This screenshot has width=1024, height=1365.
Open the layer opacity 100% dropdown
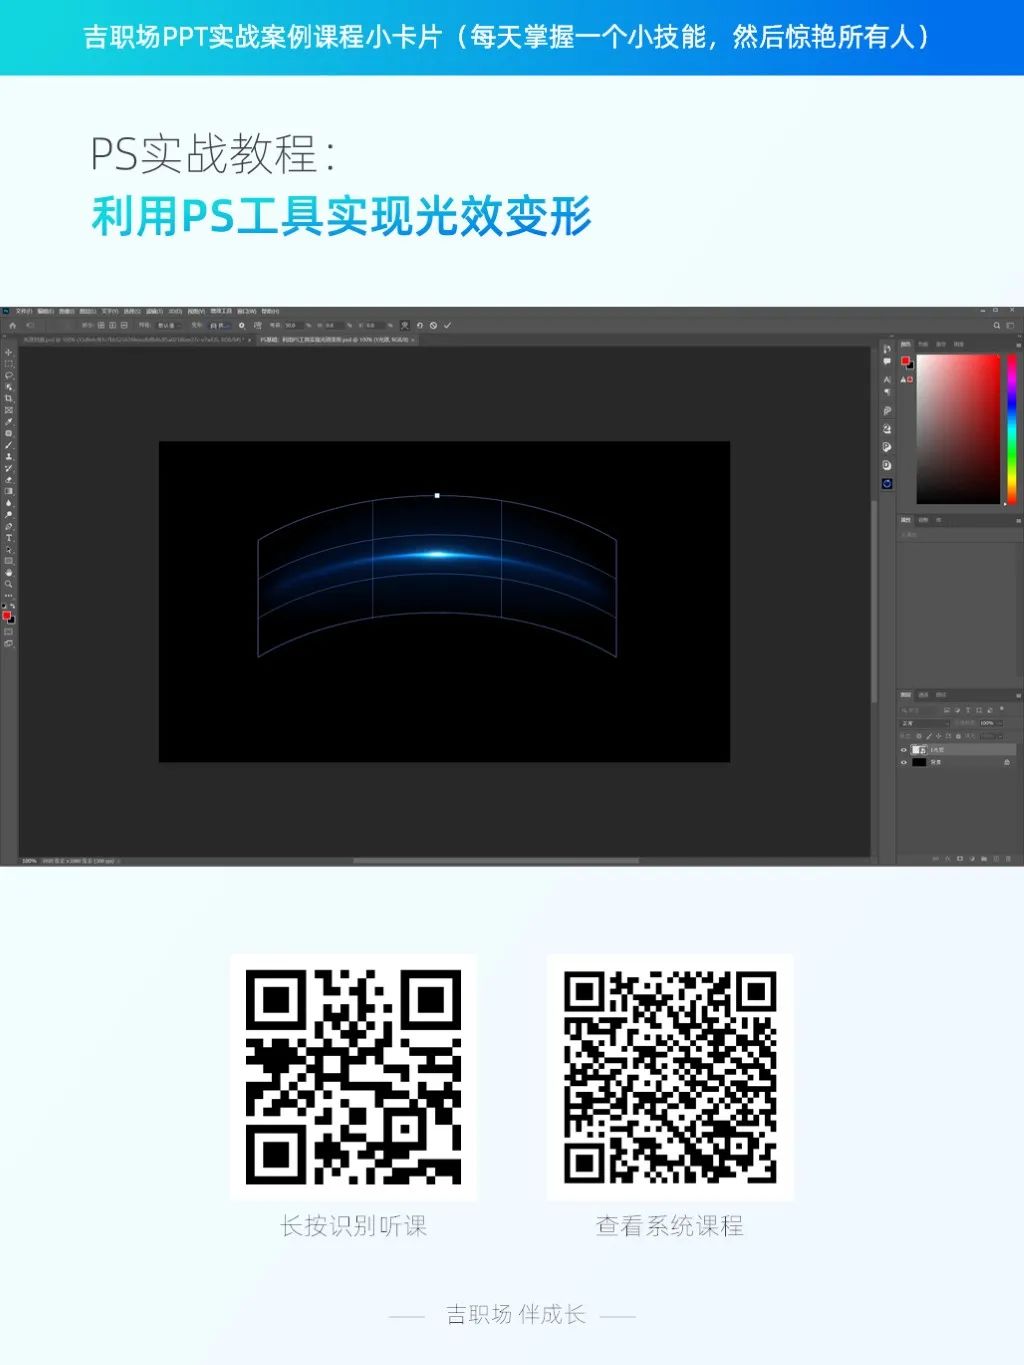tap(991, 723)
